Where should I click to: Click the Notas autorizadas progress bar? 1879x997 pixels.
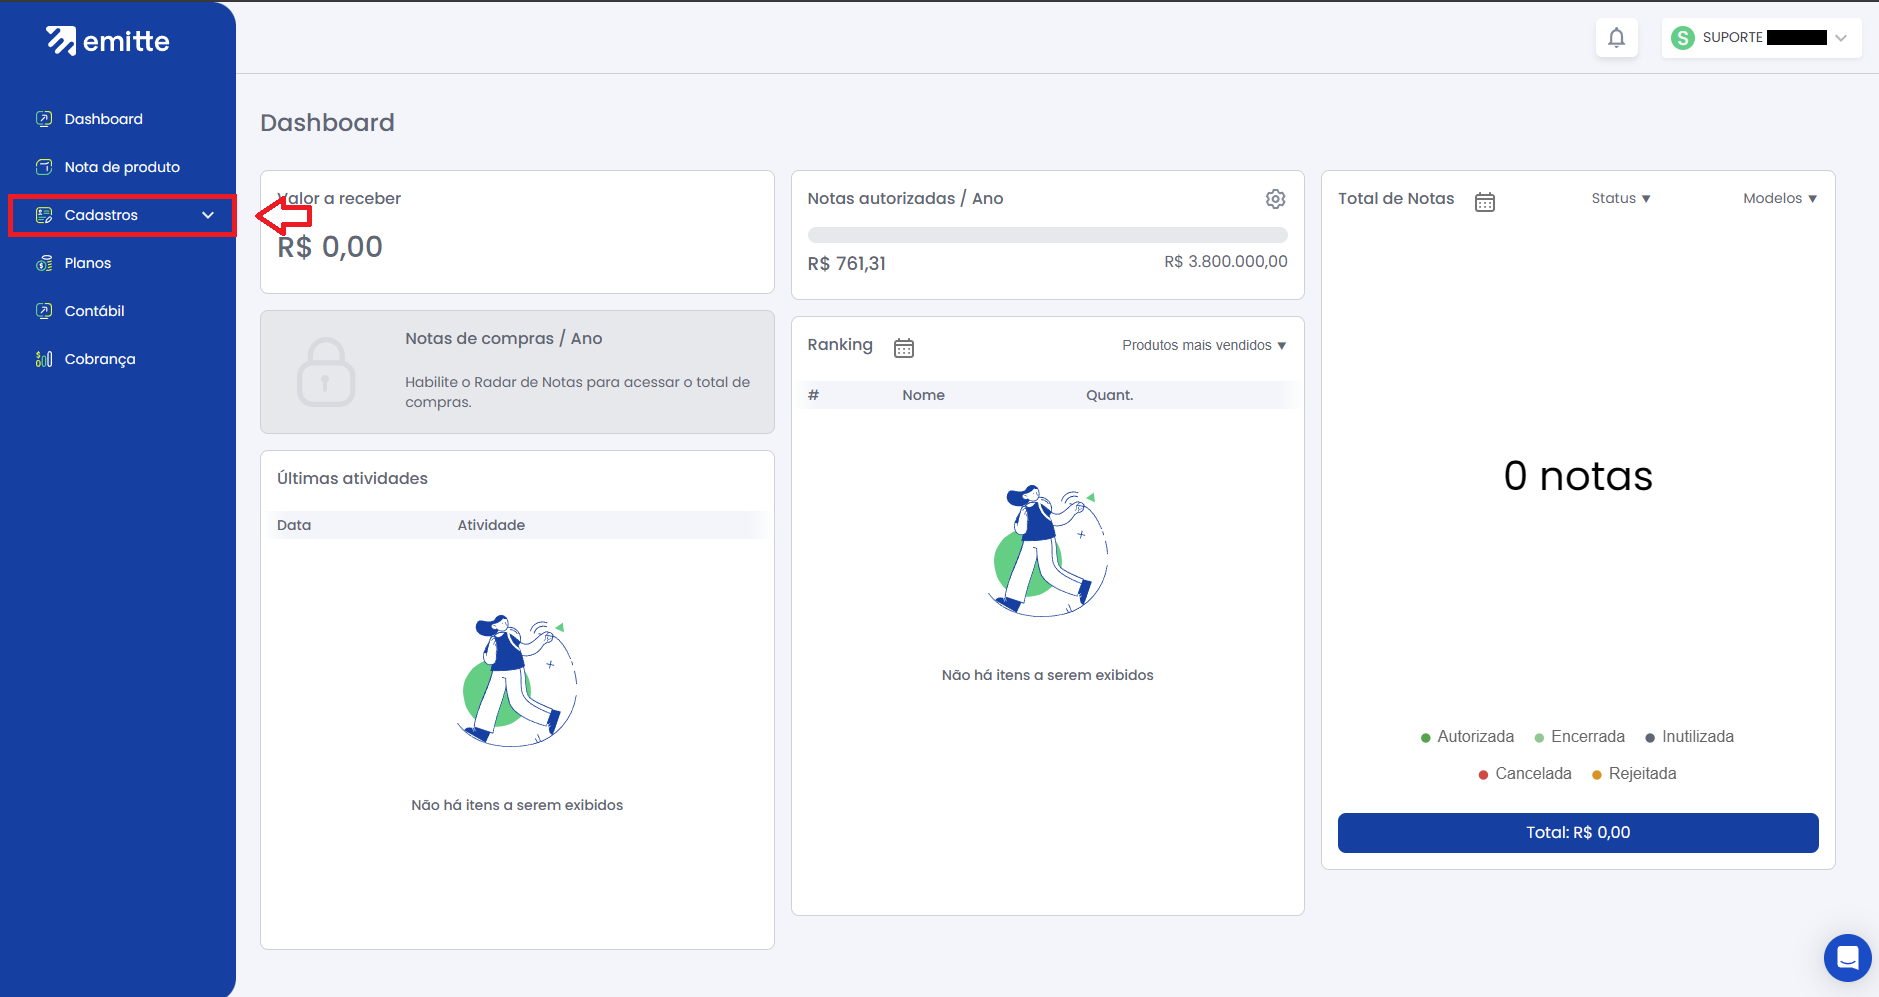click(x=1047, y=235)
